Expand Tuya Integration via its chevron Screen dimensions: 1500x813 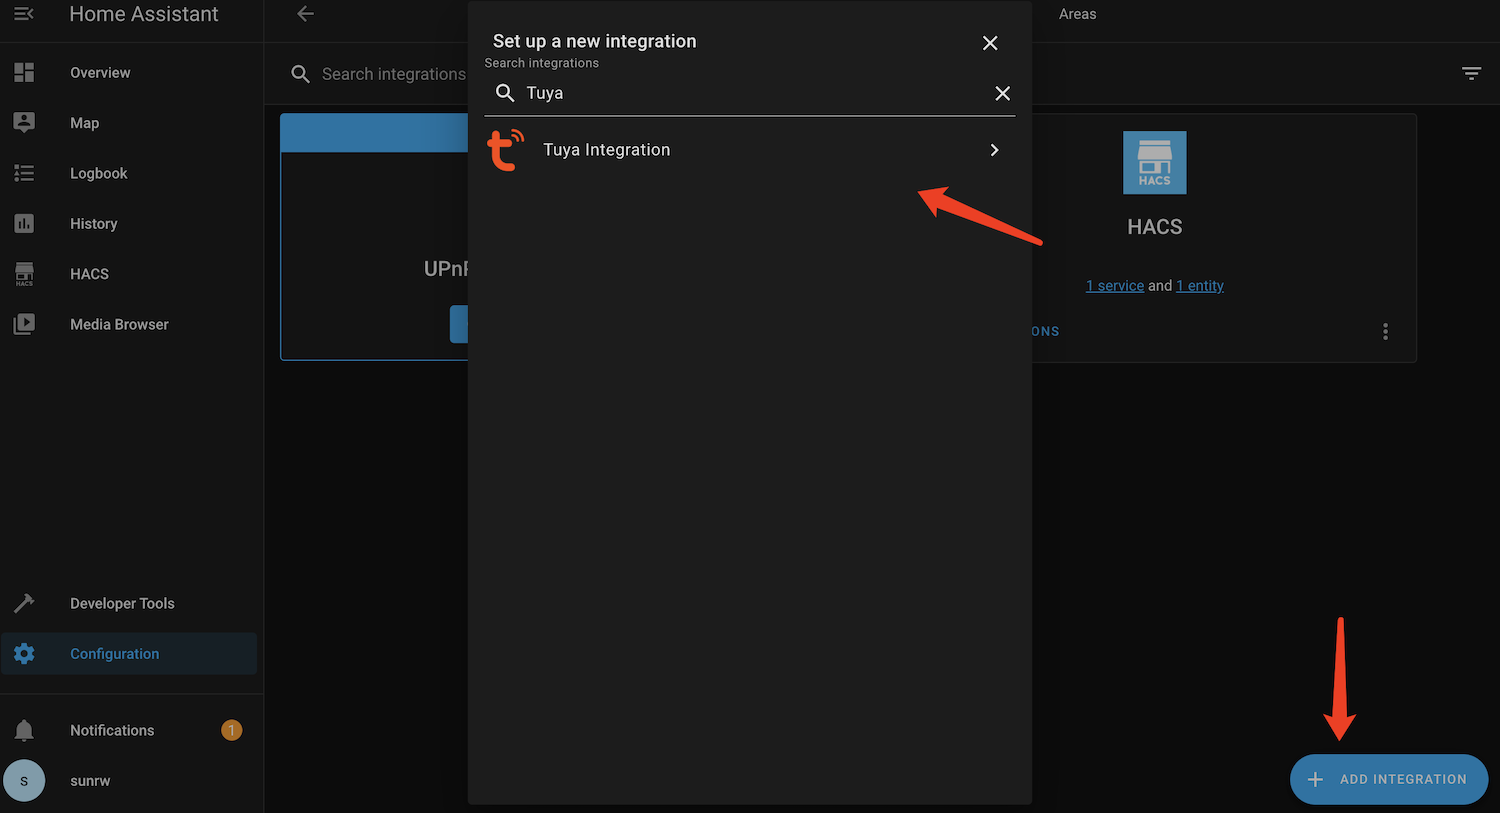[x=994, y=149]
